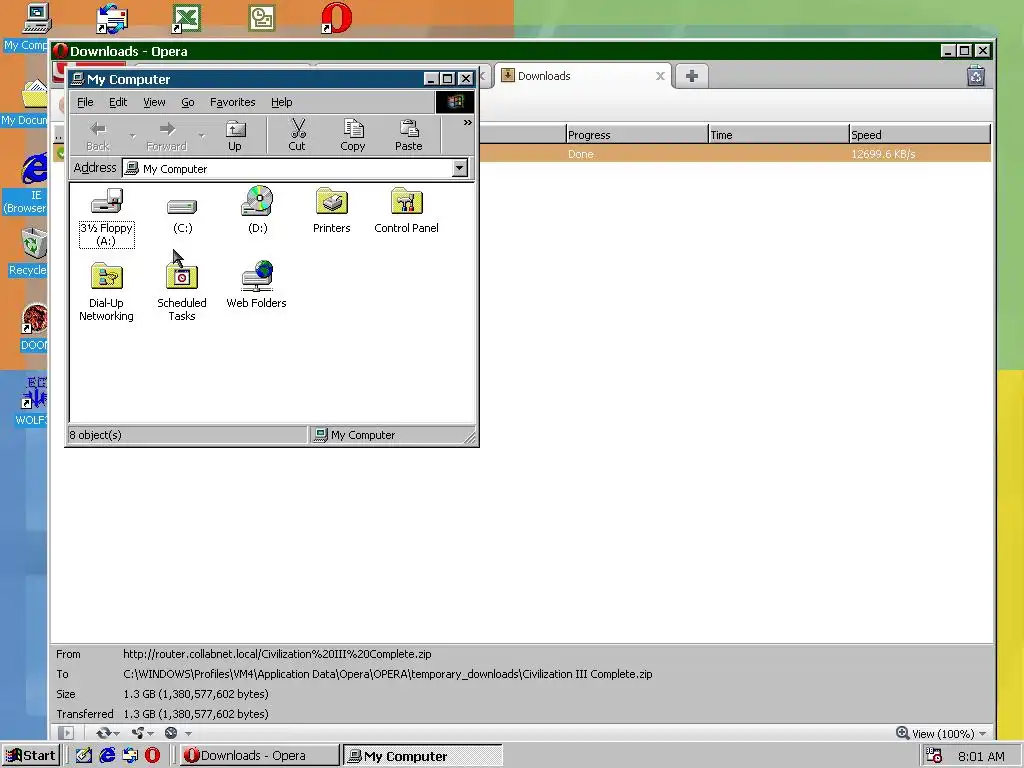Click the download destination path text

point(387,674)
